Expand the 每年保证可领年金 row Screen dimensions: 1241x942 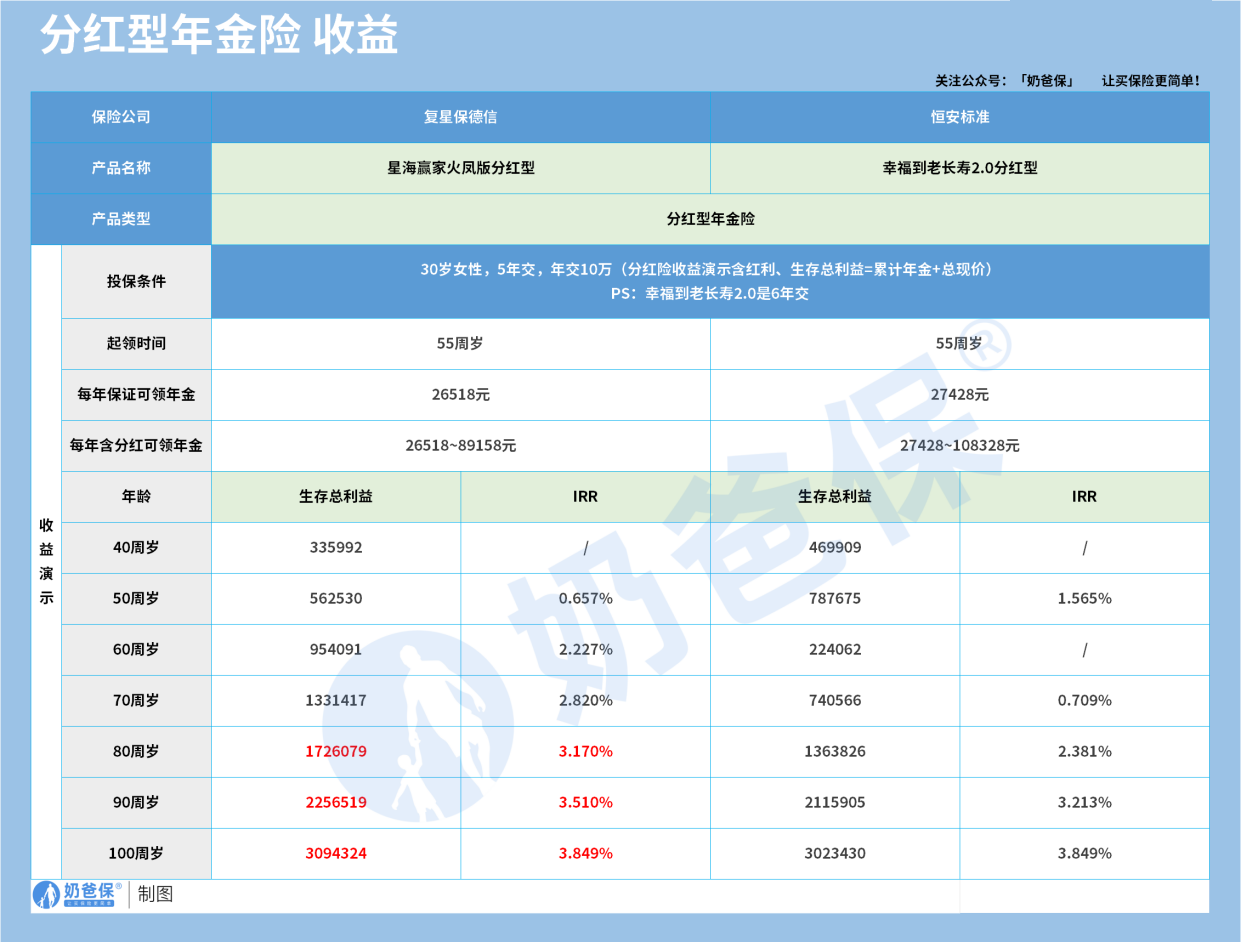point(135,394)
